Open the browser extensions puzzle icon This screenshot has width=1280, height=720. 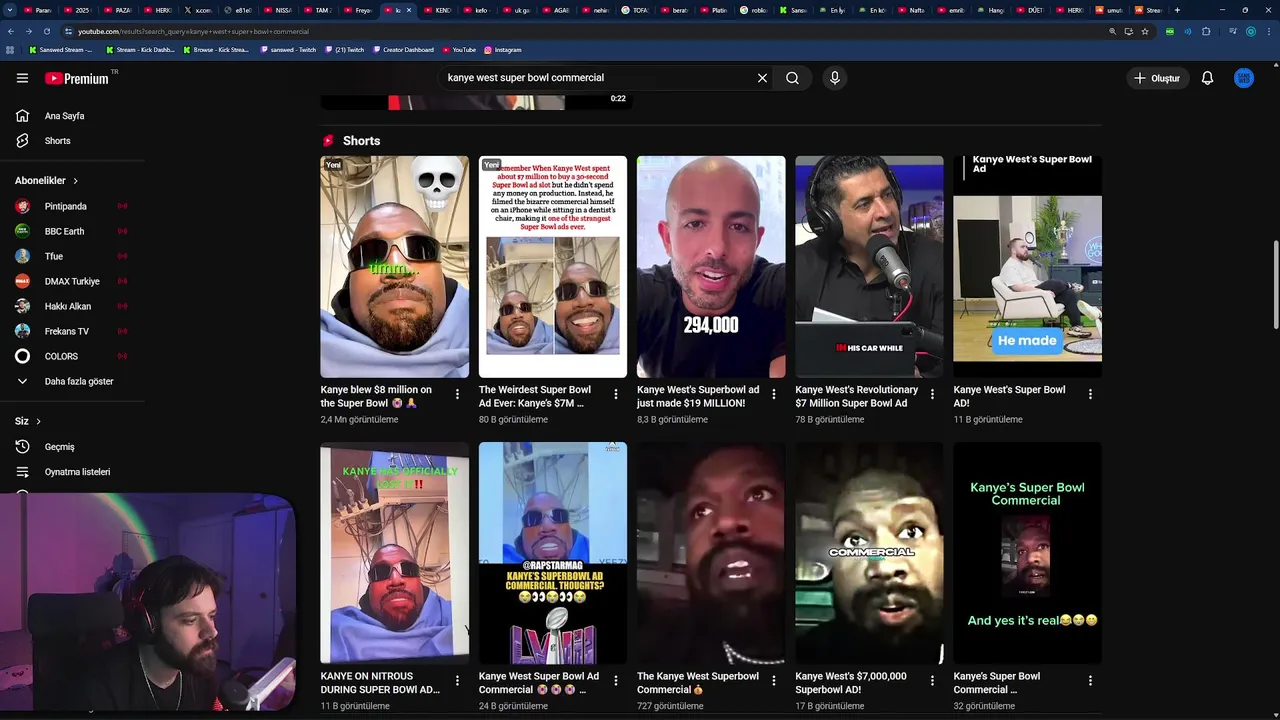click(1206, 31)
